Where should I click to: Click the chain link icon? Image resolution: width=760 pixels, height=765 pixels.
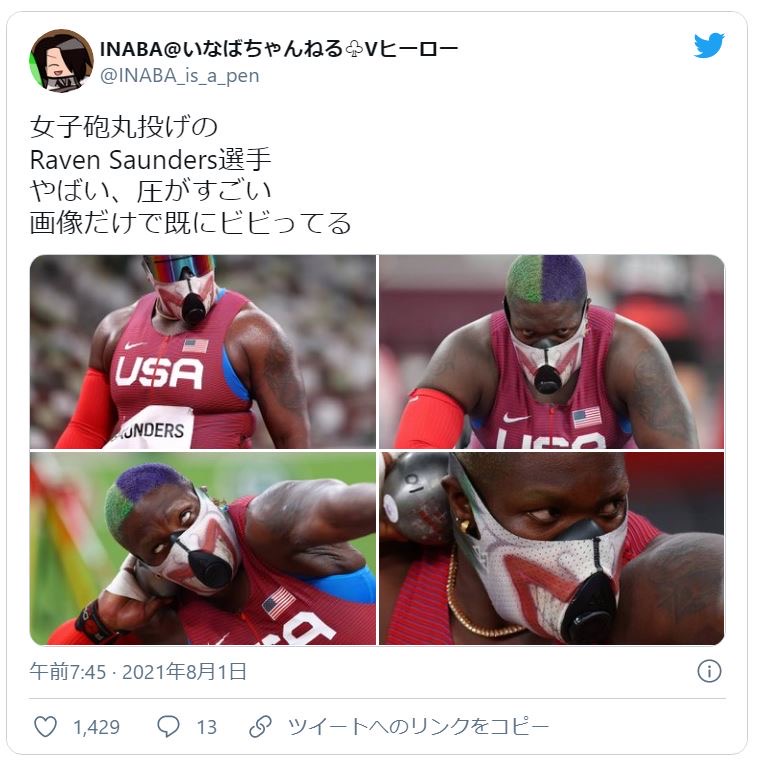click(x=260, y=726)
